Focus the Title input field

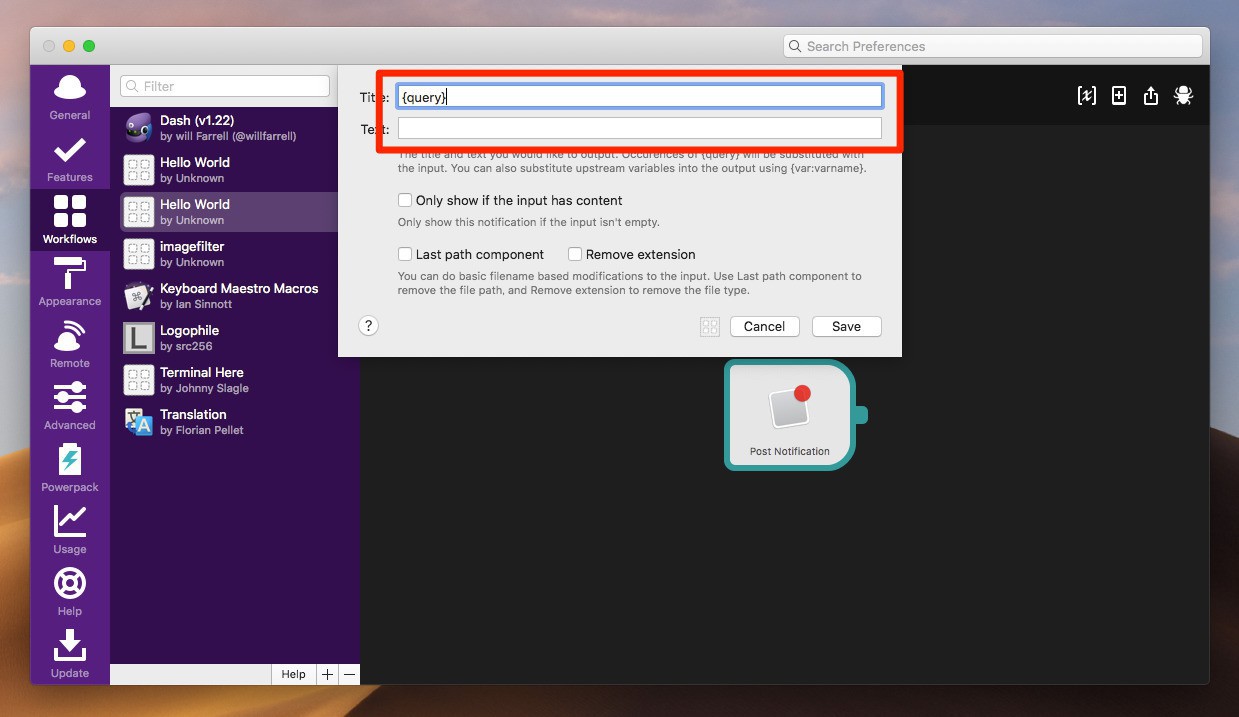coord(640,96)
